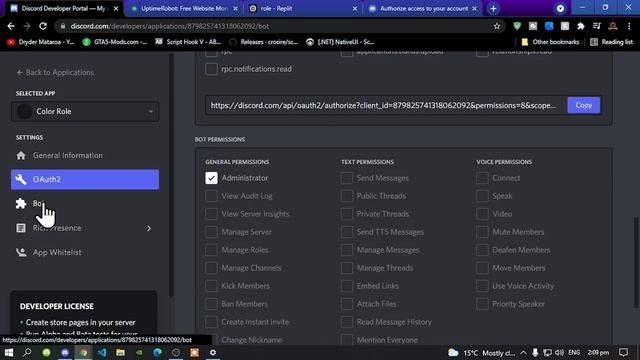640x360 pixels.
Task: Check the Manage Messages permission
Action: click(347, 250)
